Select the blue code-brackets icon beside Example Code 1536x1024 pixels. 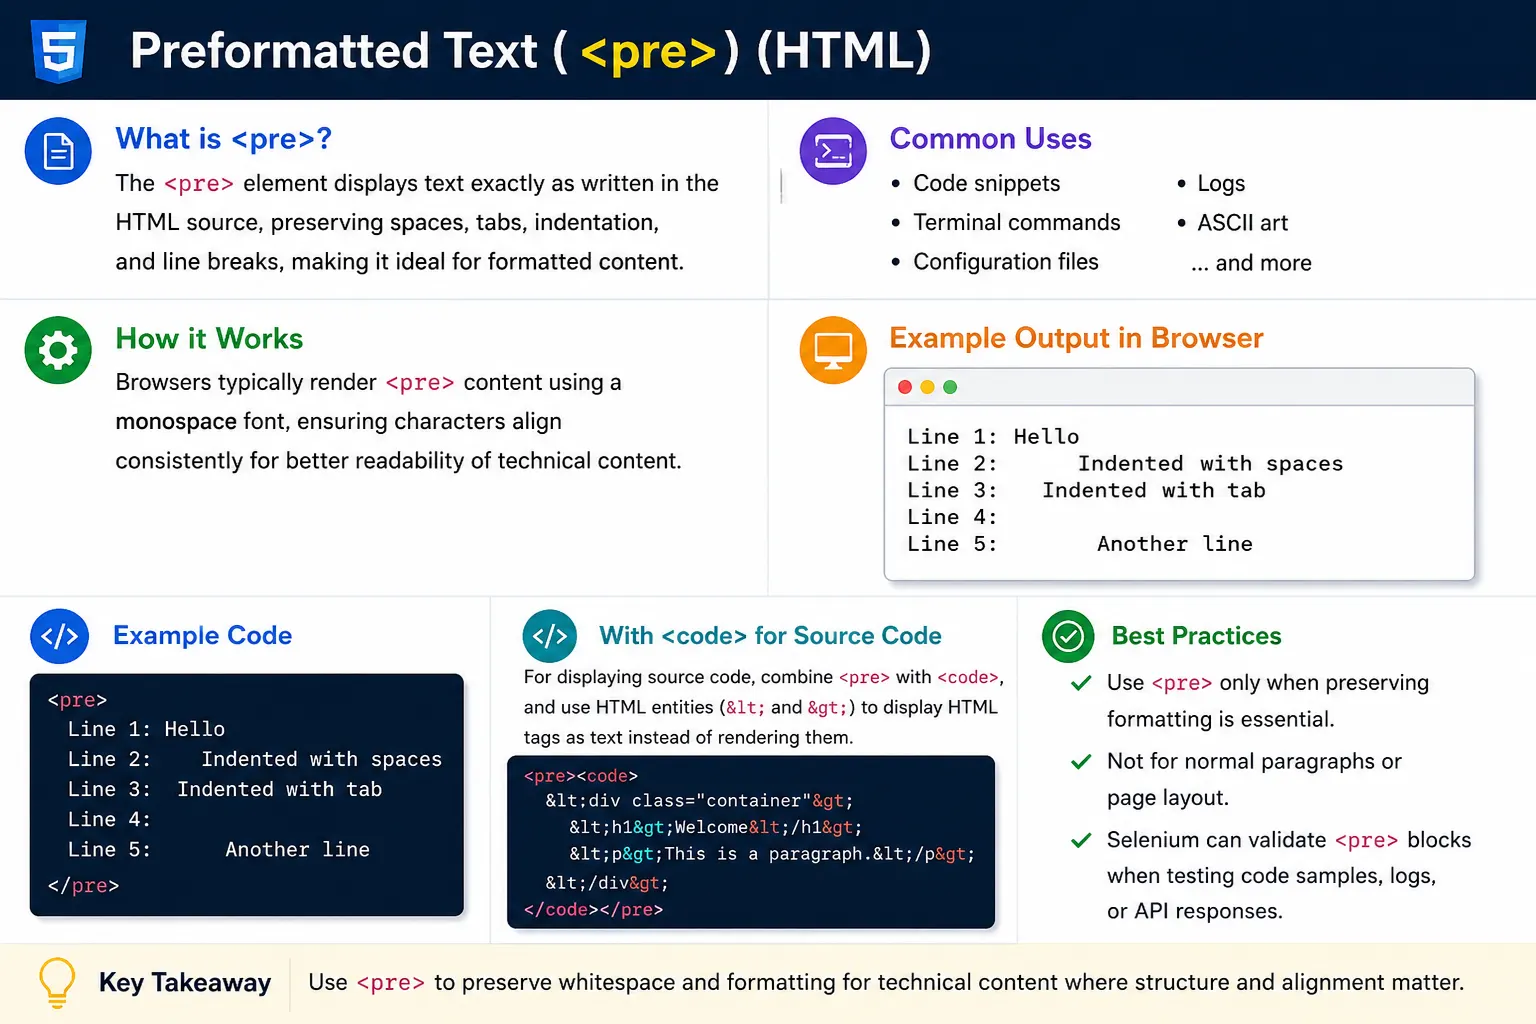point(60,636)
